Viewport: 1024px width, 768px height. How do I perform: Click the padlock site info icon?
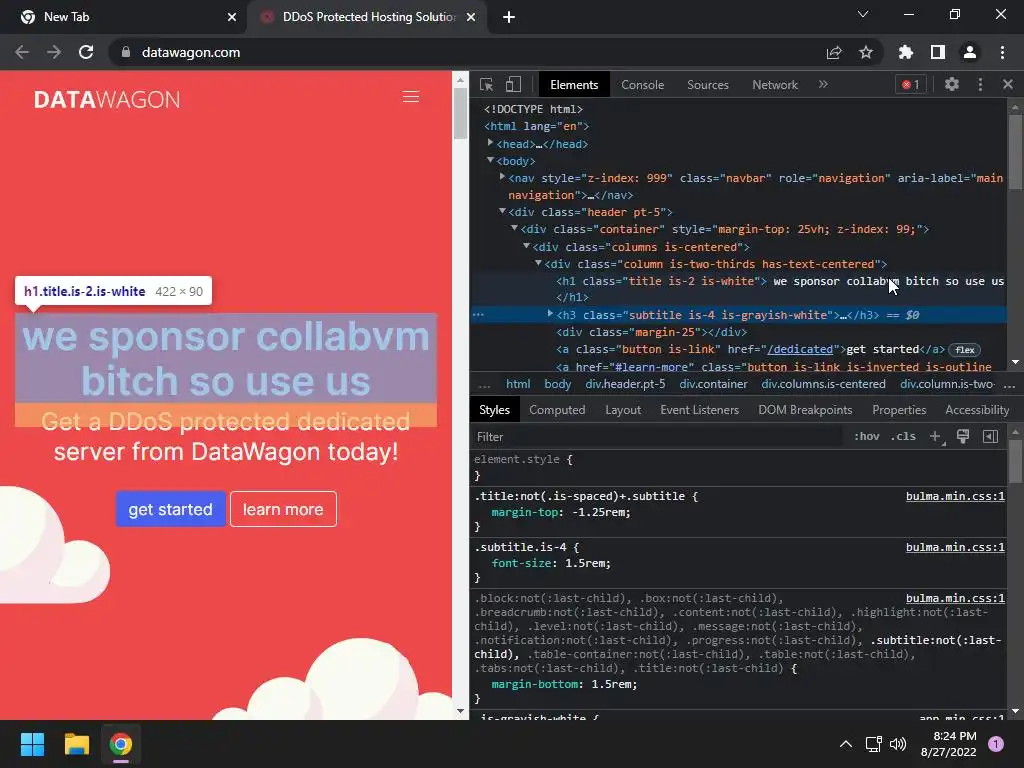pos(126,52)
